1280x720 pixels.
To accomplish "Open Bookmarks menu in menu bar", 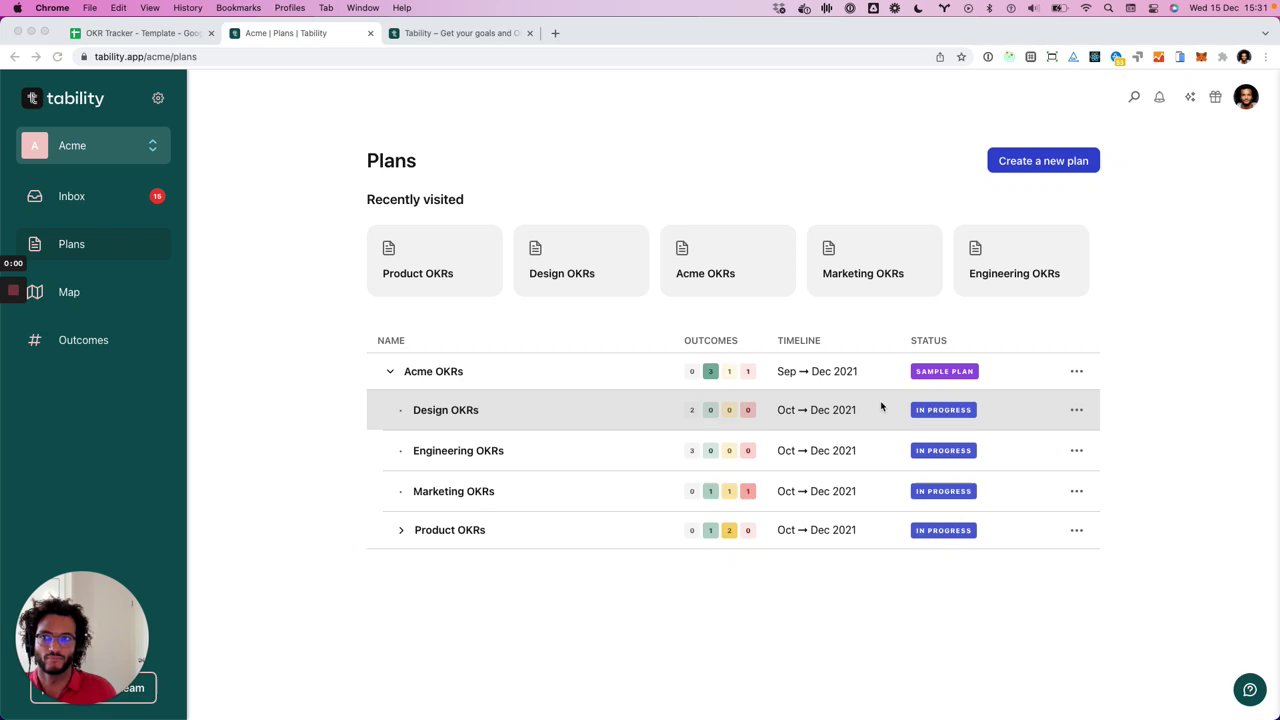I will click(238, 8).
